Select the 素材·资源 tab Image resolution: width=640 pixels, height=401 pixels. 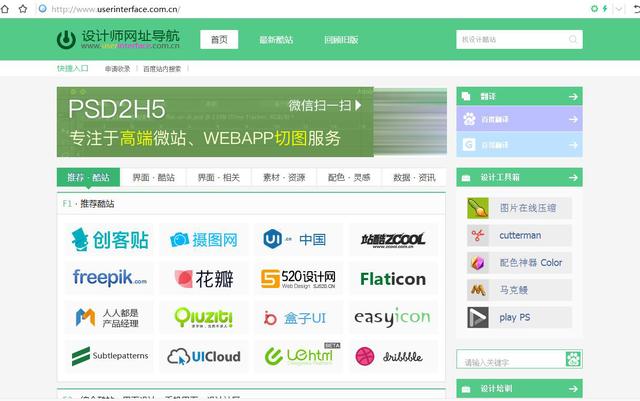284,177
